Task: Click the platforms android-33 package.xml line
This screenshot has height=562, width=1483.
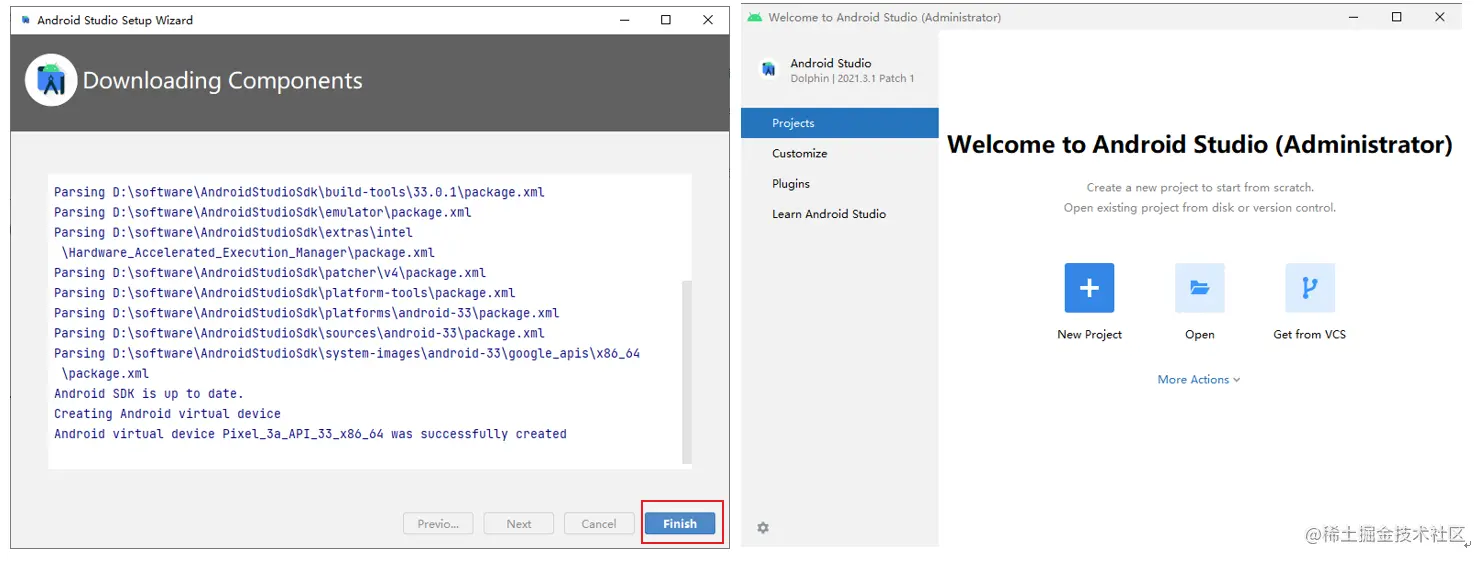Action: tap(306, 313)
